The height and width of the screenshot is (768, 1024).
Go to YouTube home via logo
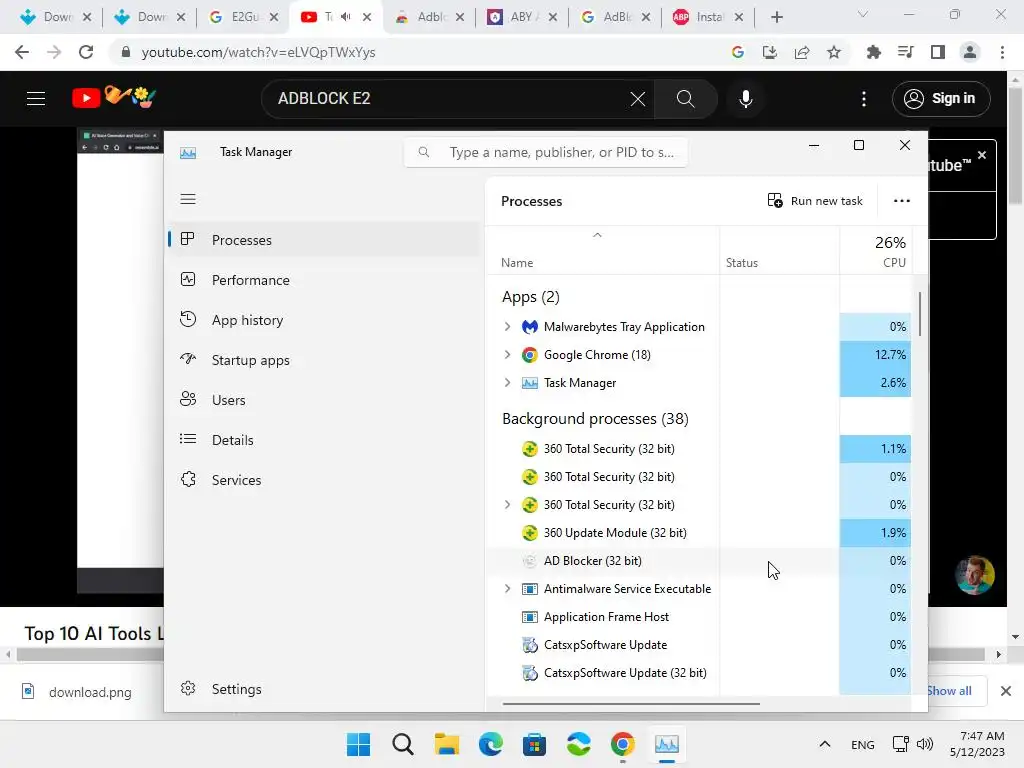coord(114,97)
